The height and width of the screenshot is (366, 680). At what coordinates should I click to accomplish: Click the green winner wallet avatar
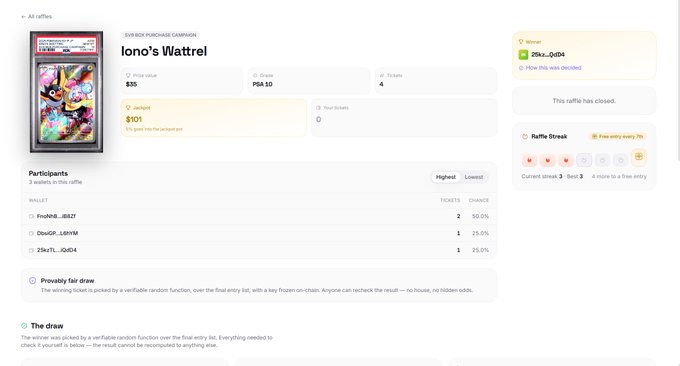click(x=523, y=55)
